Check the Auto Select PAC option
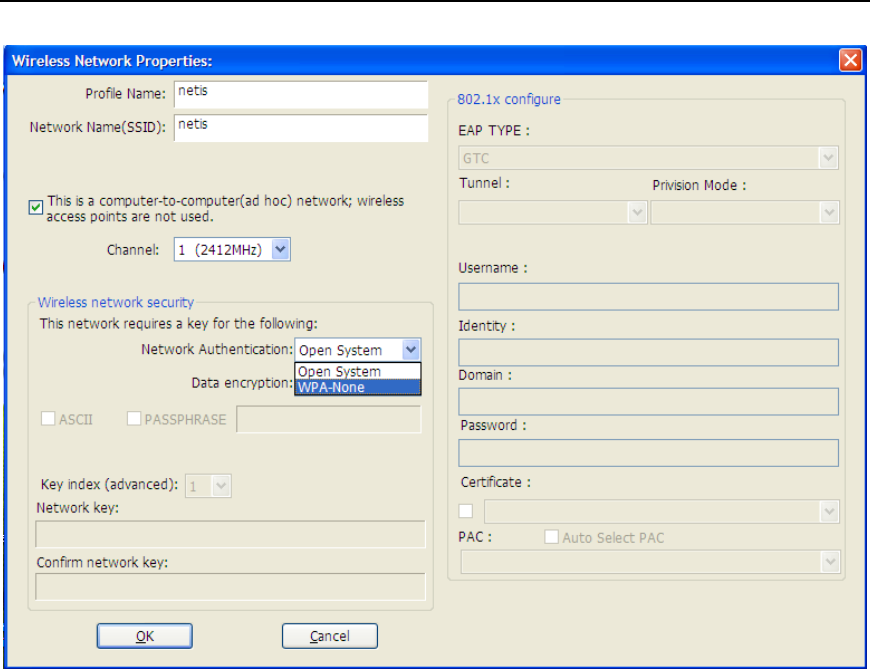Viewport: 870px width, 669px height. pos(551,538)
